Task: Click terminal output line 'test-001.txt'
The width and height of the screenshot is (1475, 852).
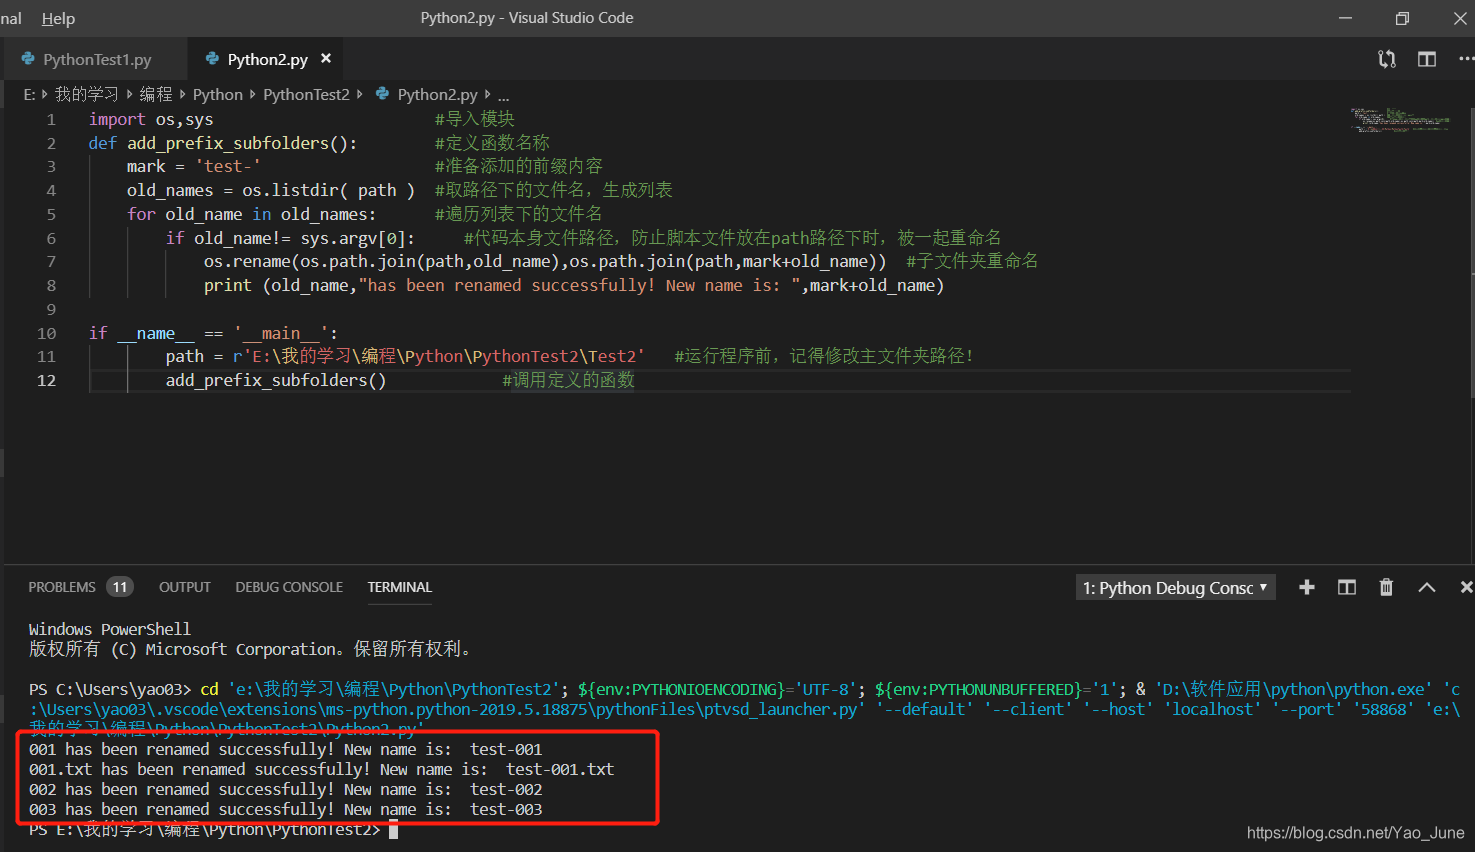Action: click(x=321, y=769)
